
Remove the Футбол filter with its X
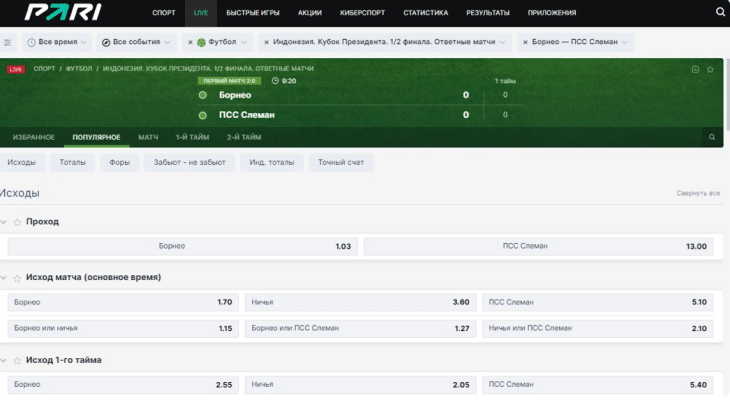point(191,43)
